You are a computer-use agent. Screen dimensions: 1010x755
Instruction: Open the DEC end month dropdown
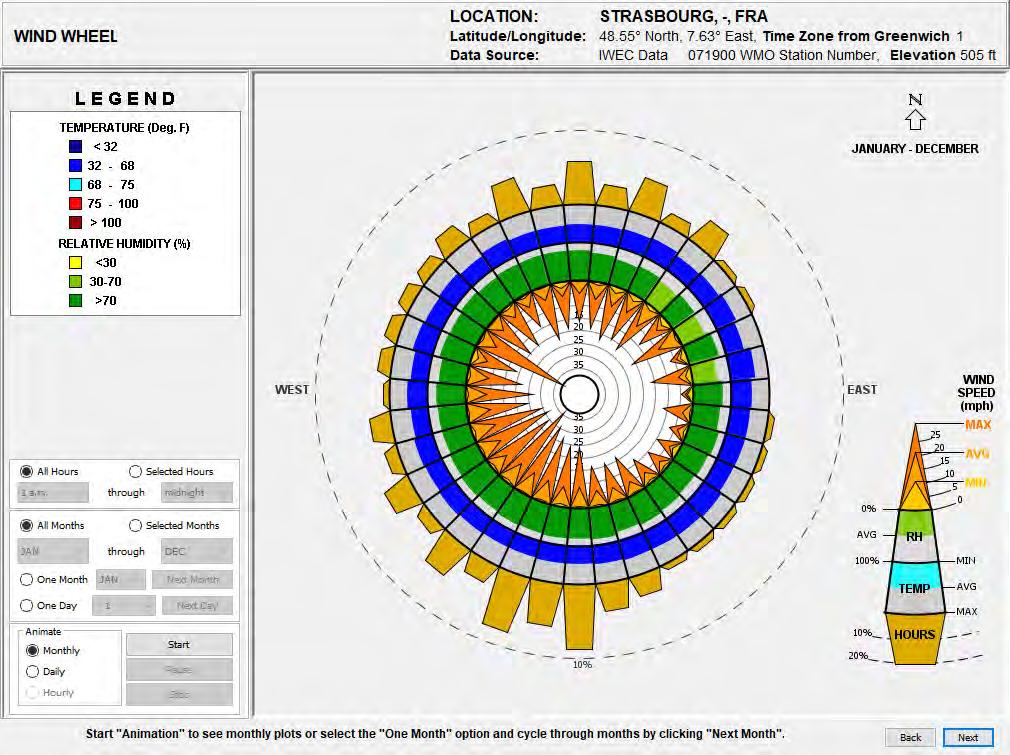coord(196,551)
